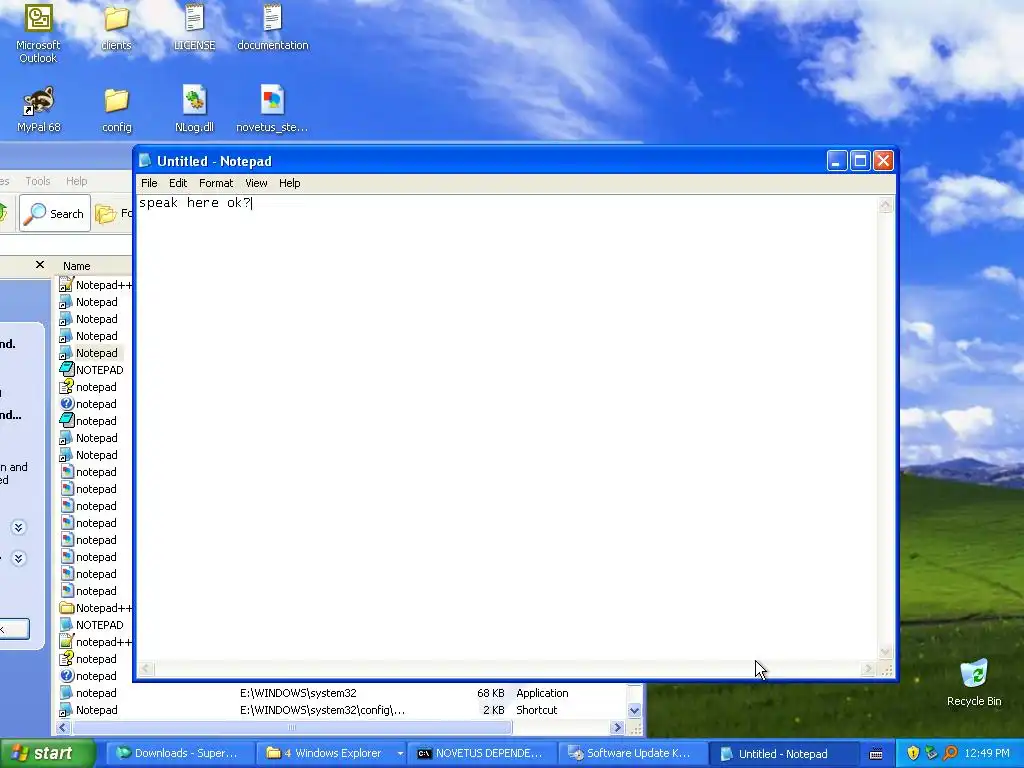This screenshot has height=768, width=1024.
Task: Select the documentation file desktop icon
Action: [272, 27]
